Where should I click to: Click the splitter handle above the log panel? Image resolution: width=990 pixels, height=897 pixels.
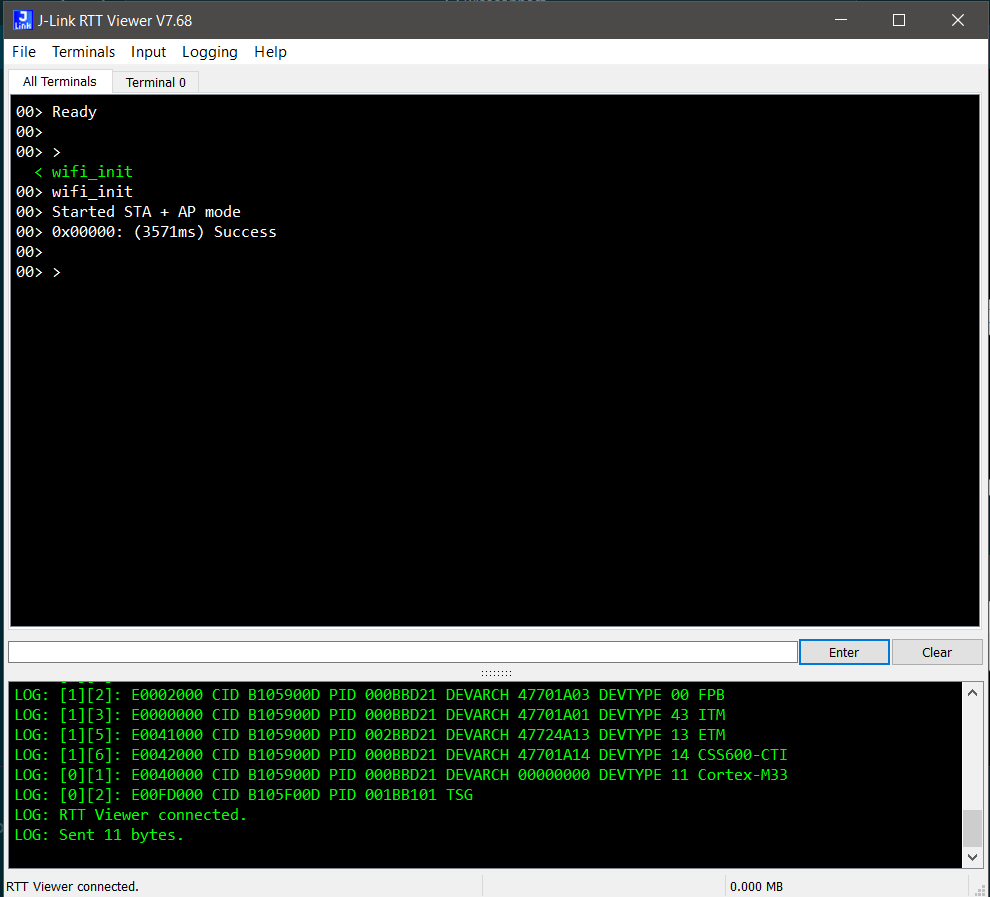496,673
